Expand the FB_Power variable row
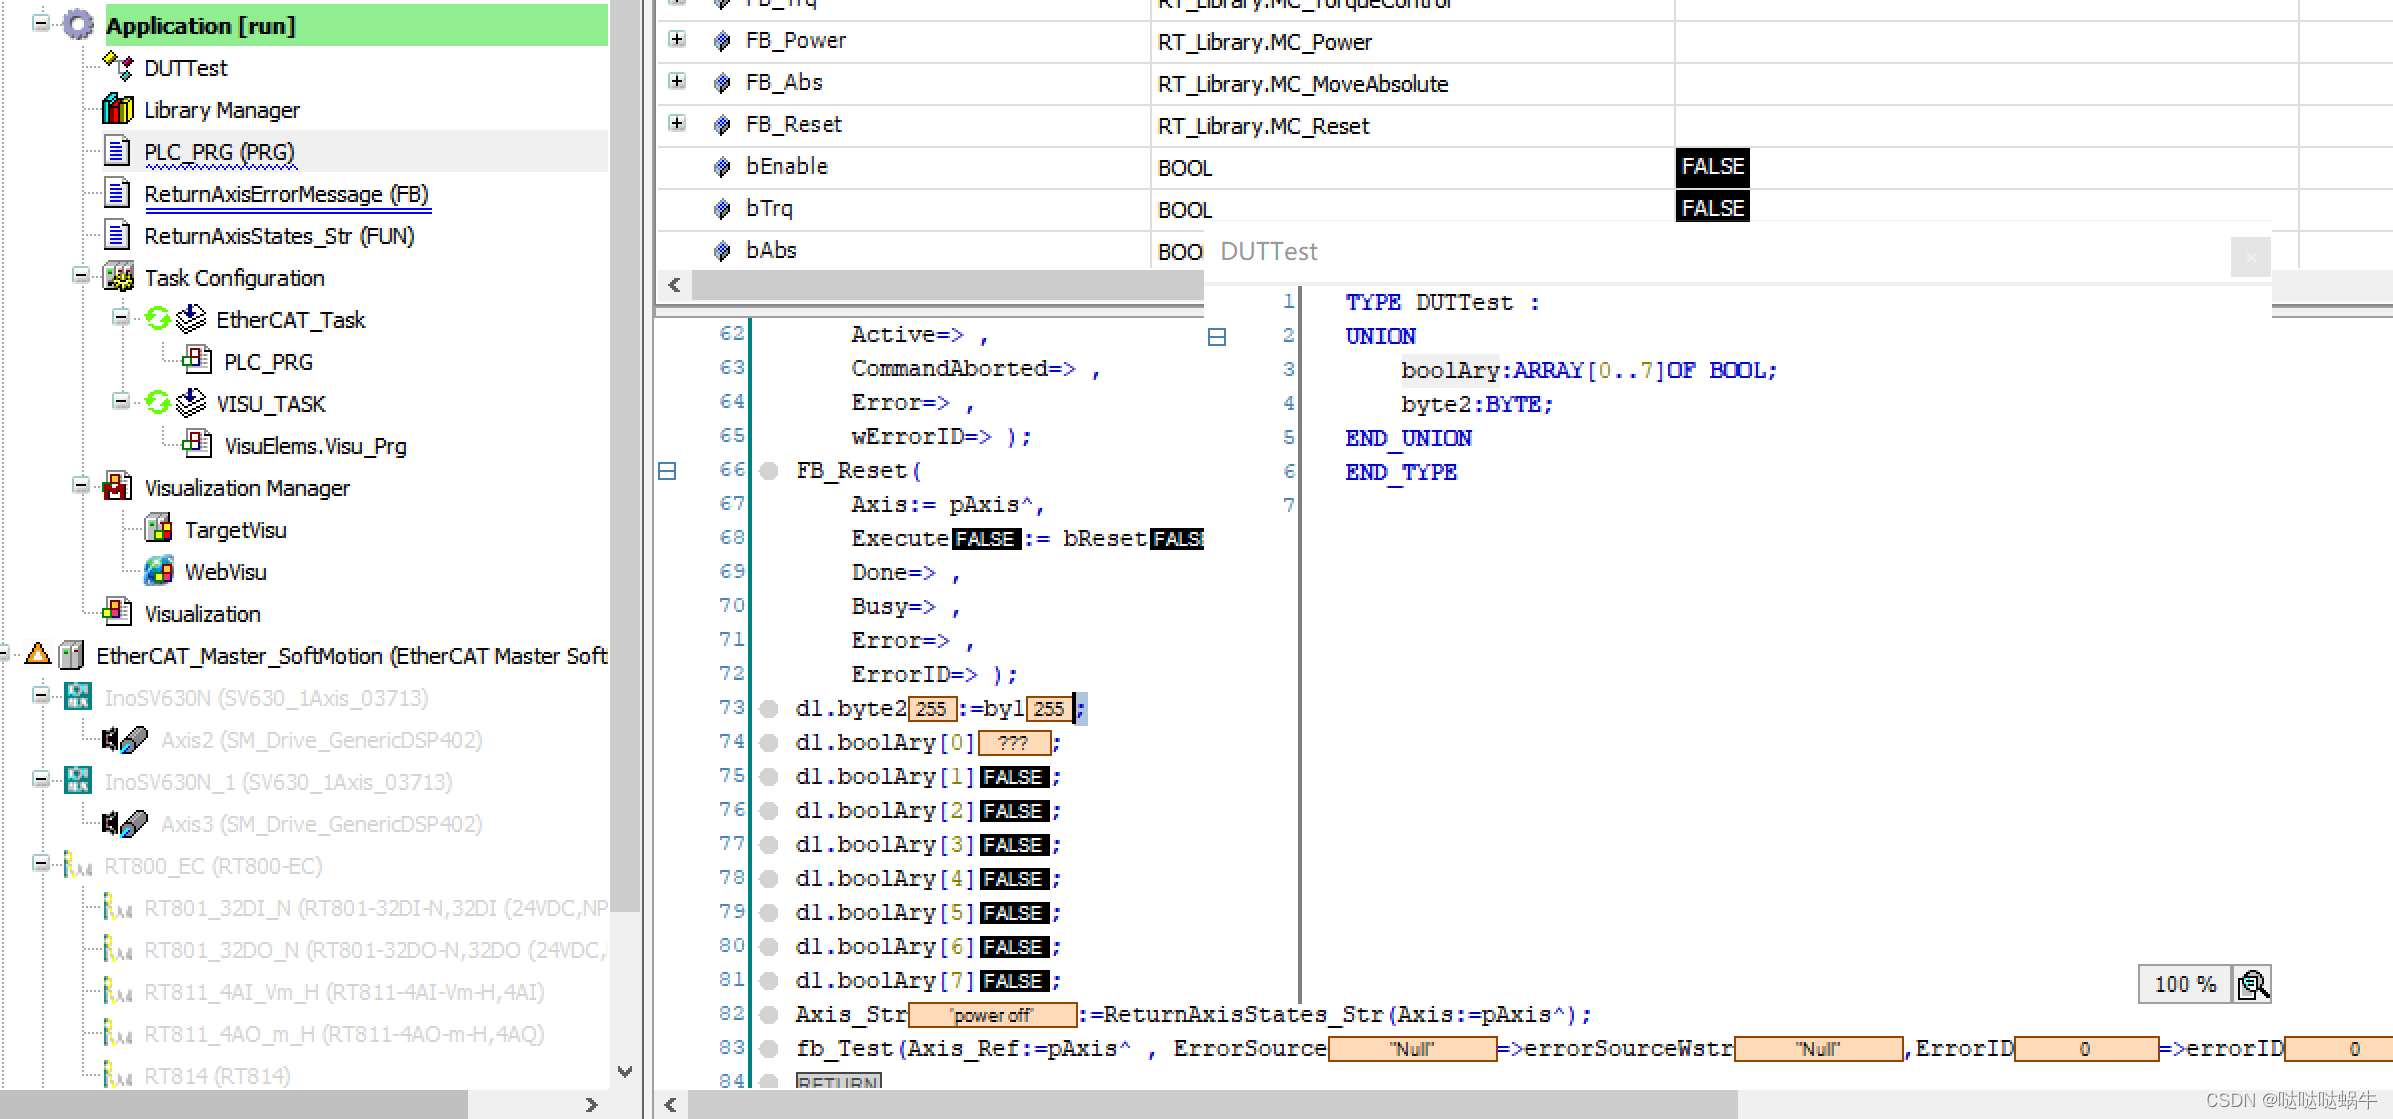The height and width of the screenshot is (1119, 2393). (x=677, y=40)
